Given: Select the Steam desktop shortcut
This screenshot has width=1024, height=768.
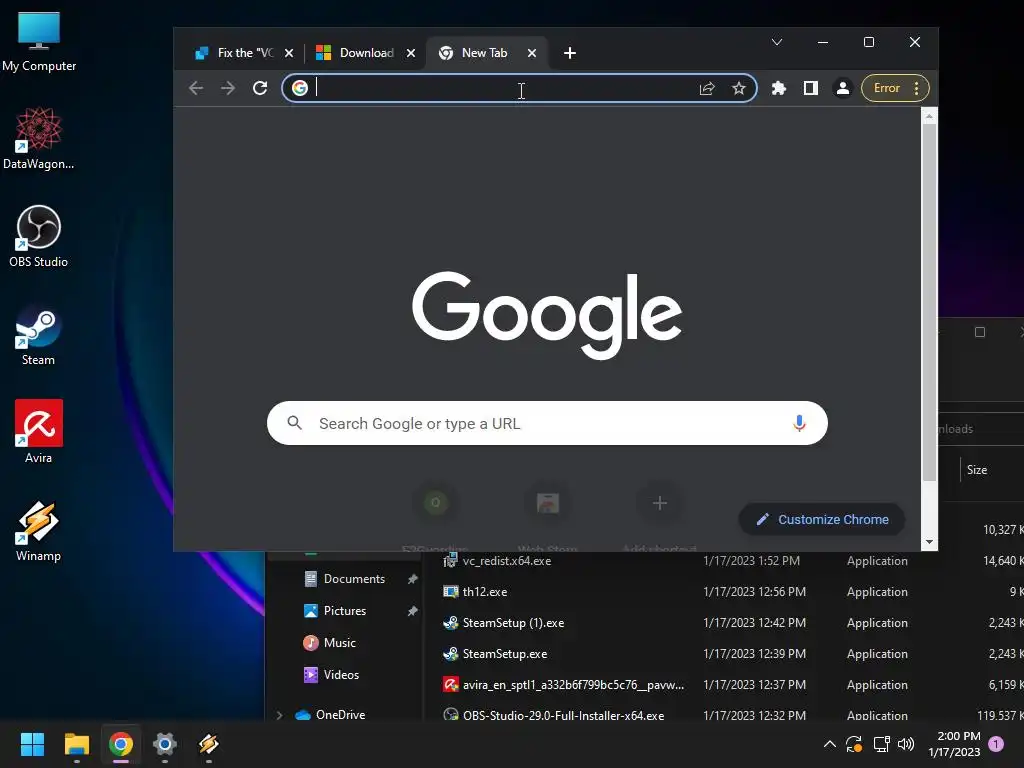Looking at the screenshot, I should [39, 335].
